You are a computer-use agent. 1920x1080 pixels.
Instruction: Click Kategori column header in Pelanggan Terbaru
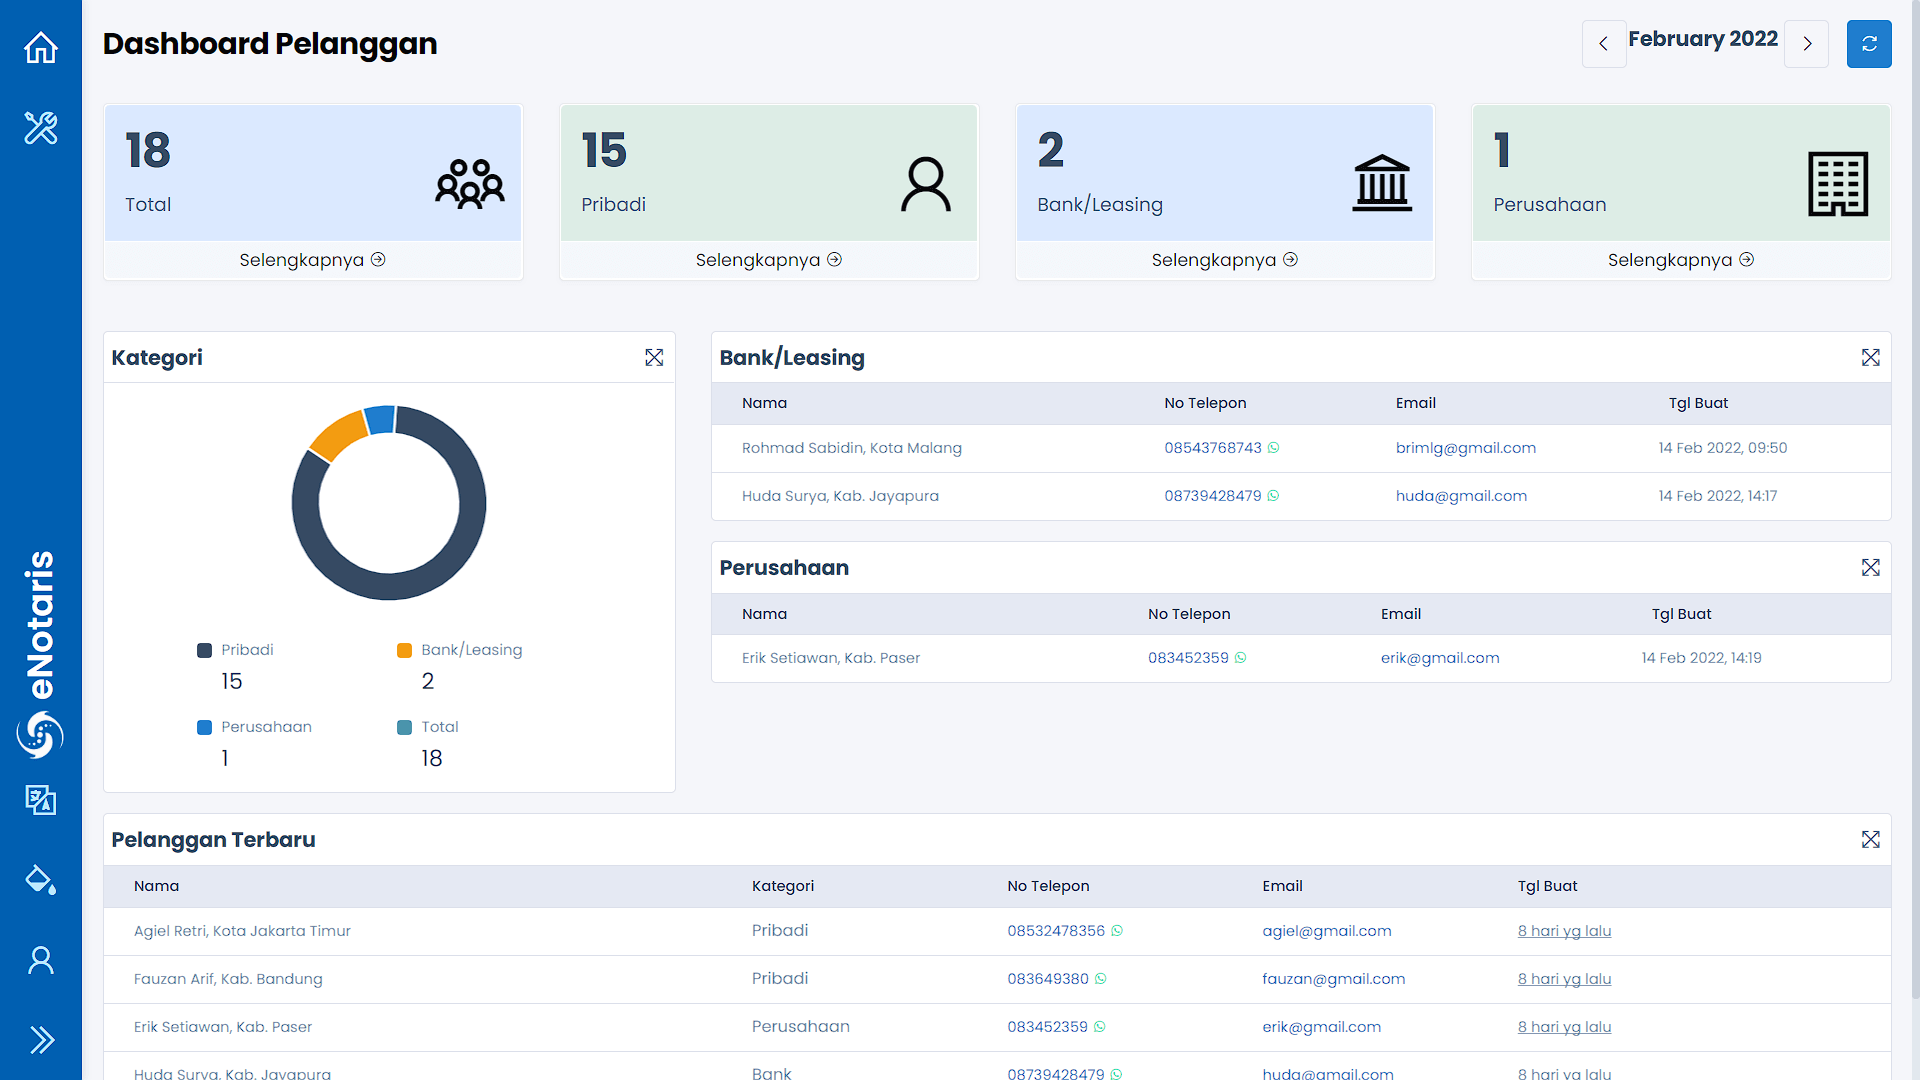tap(783, 886)
